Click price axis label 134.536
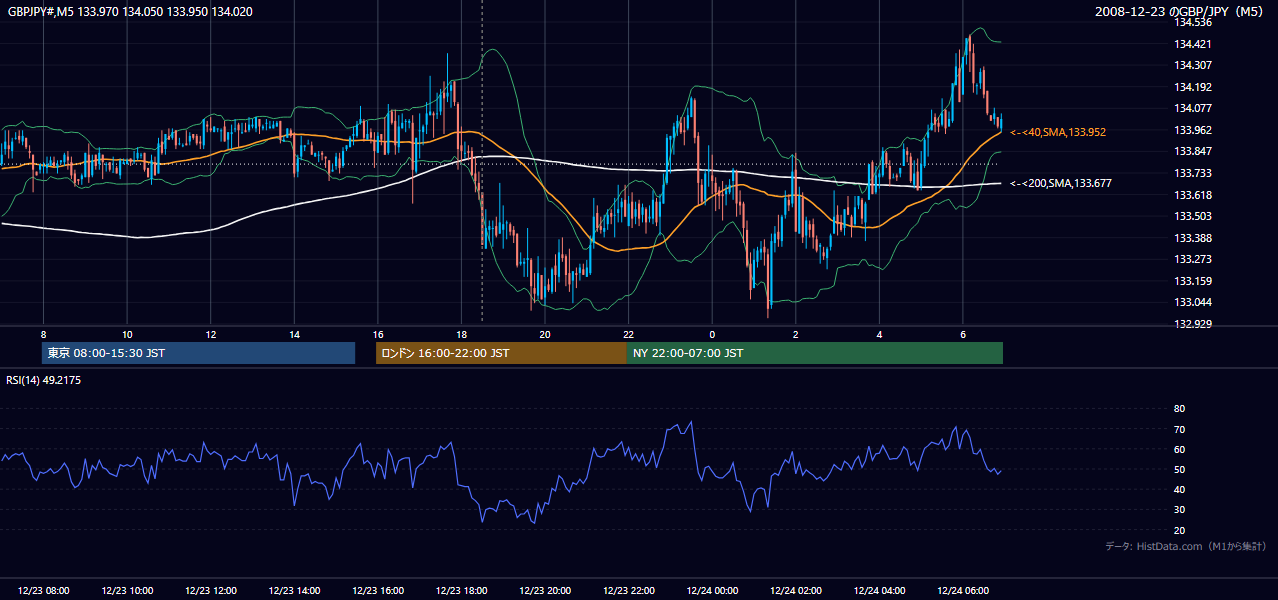The image size is (1278, 600). (1192, 22)
